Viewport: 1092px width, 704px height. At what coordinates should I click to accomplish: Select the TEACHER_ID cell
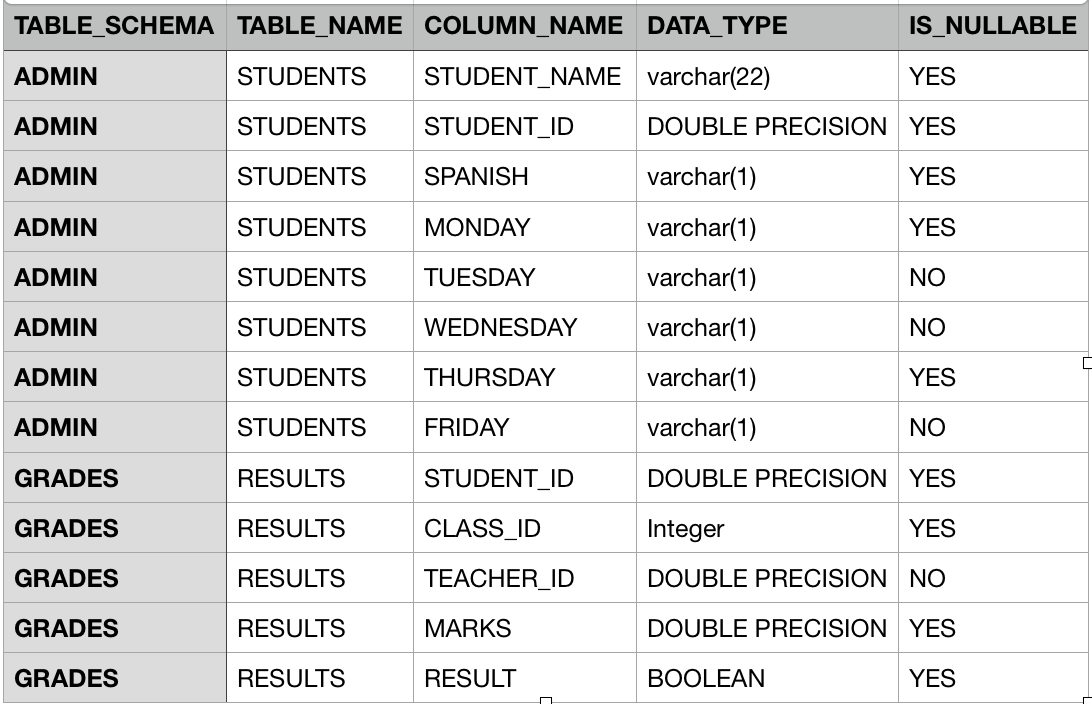click(x=499, y=578)
